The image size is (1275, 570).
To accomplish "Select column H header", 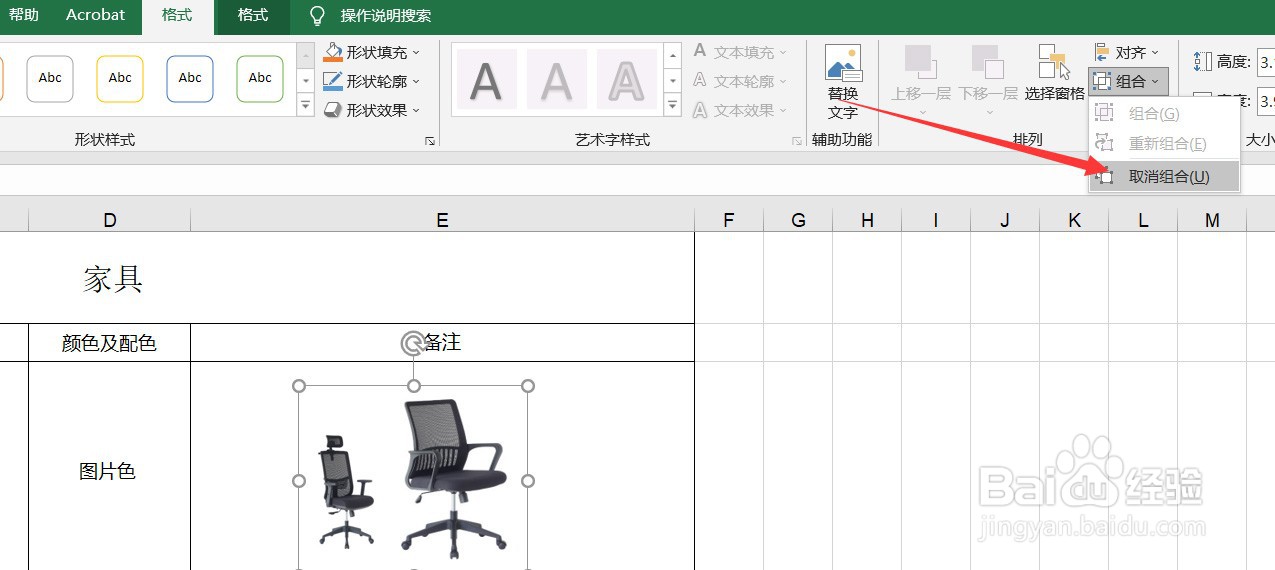I will tap(867, 220).
